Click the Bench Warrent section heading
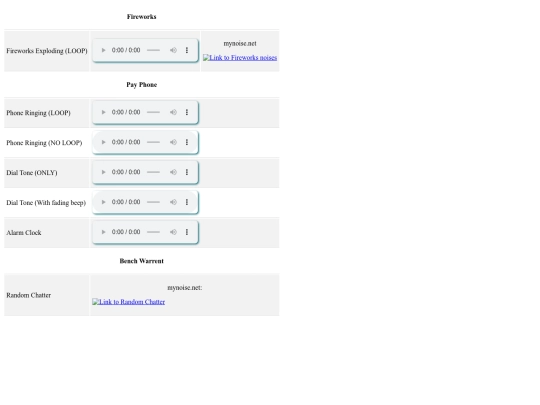Screen dimensions: 540x405 [x=142, y=261]
